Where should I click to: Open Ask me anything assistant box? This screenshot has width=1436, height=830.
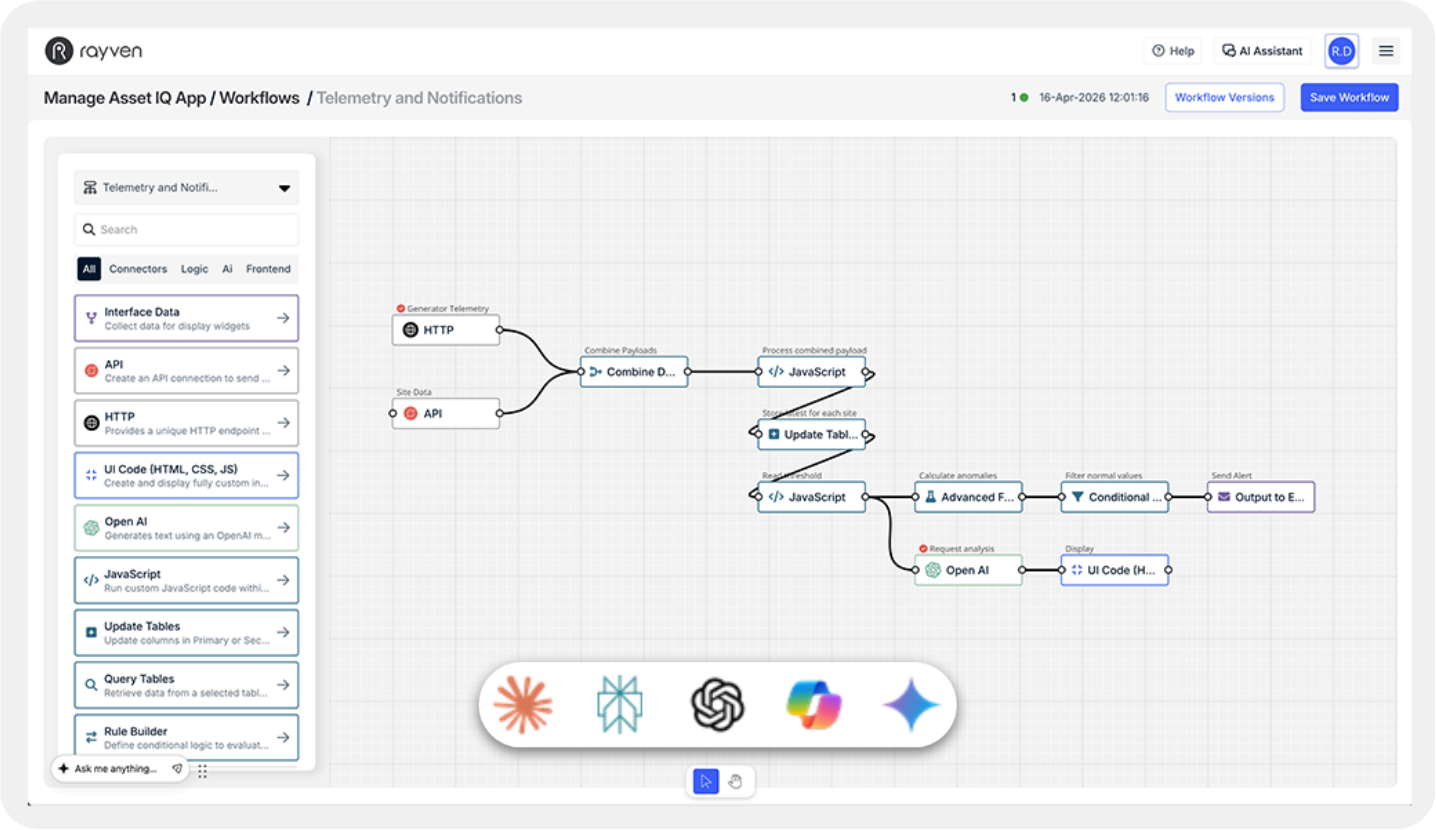[x=120, y=769]
